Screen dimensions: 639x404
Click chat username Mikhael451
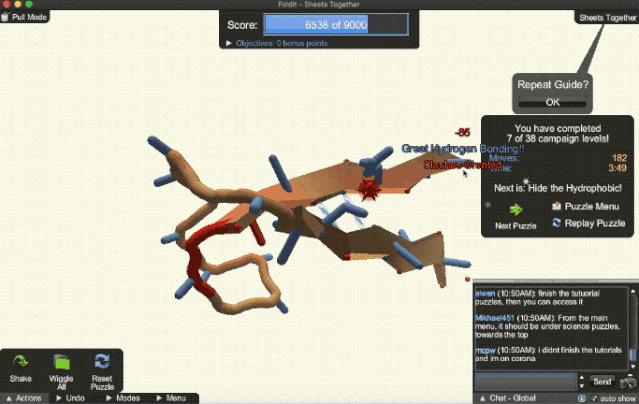click(x=495, y=318)
